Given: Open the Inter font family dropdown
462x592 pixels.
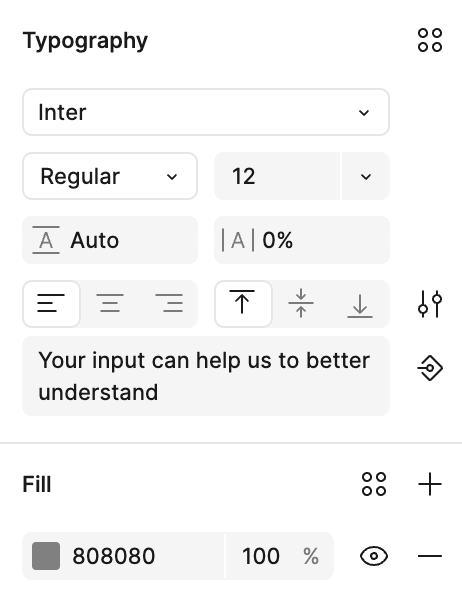Looking at the screenshot, I should pyautogui.click(x=206, y=112).
